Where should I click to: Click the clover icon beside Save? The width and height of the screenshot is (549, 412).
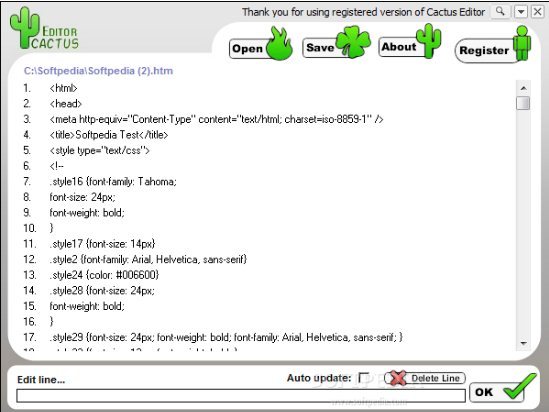(353, 42)
